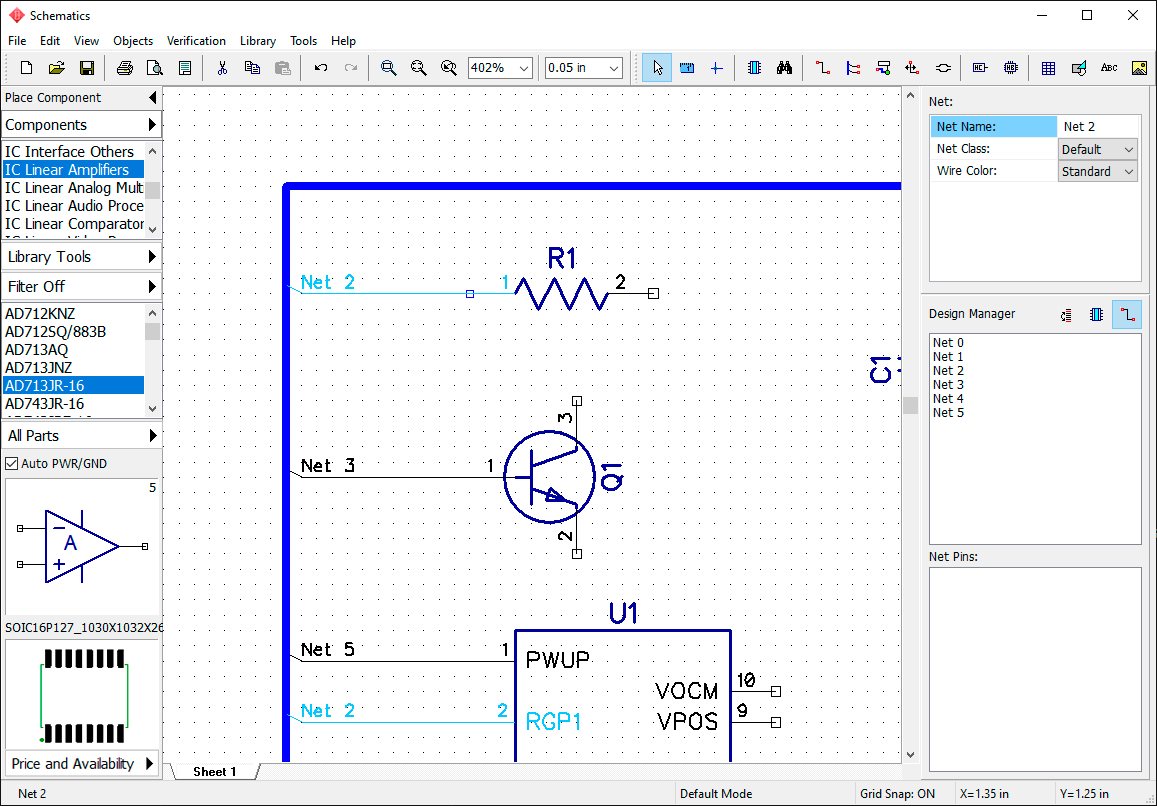
Task: Select the Place Text ABC tool
Action: tap(1108, 68)
